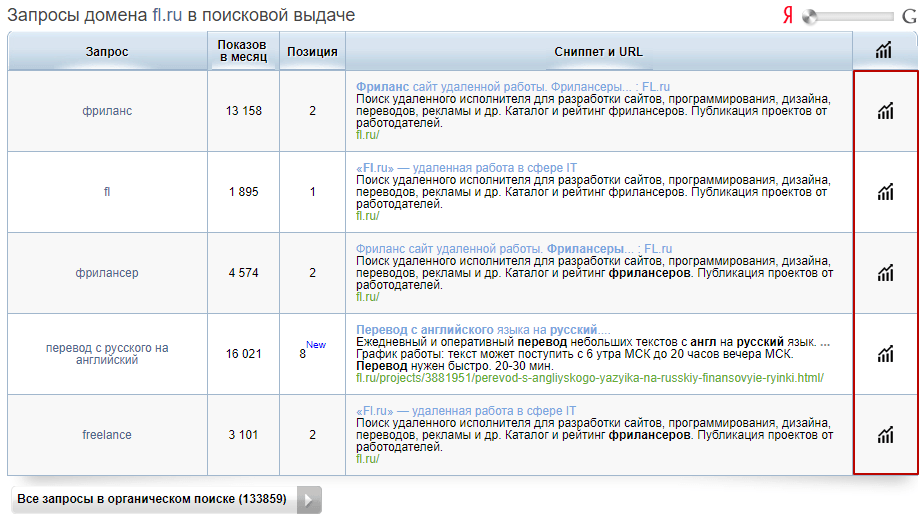Image resolution: width=924 pixels, height=519 pixels.
Task: Open перевод с русского на английский query
Action: (x=107, y=353)
